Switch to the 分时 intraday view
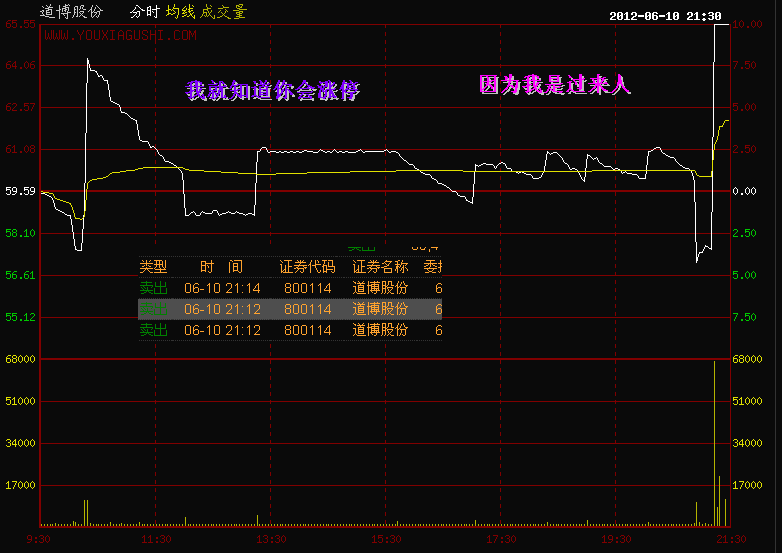Viewport: 782px width, 553px height. [144, 12]
